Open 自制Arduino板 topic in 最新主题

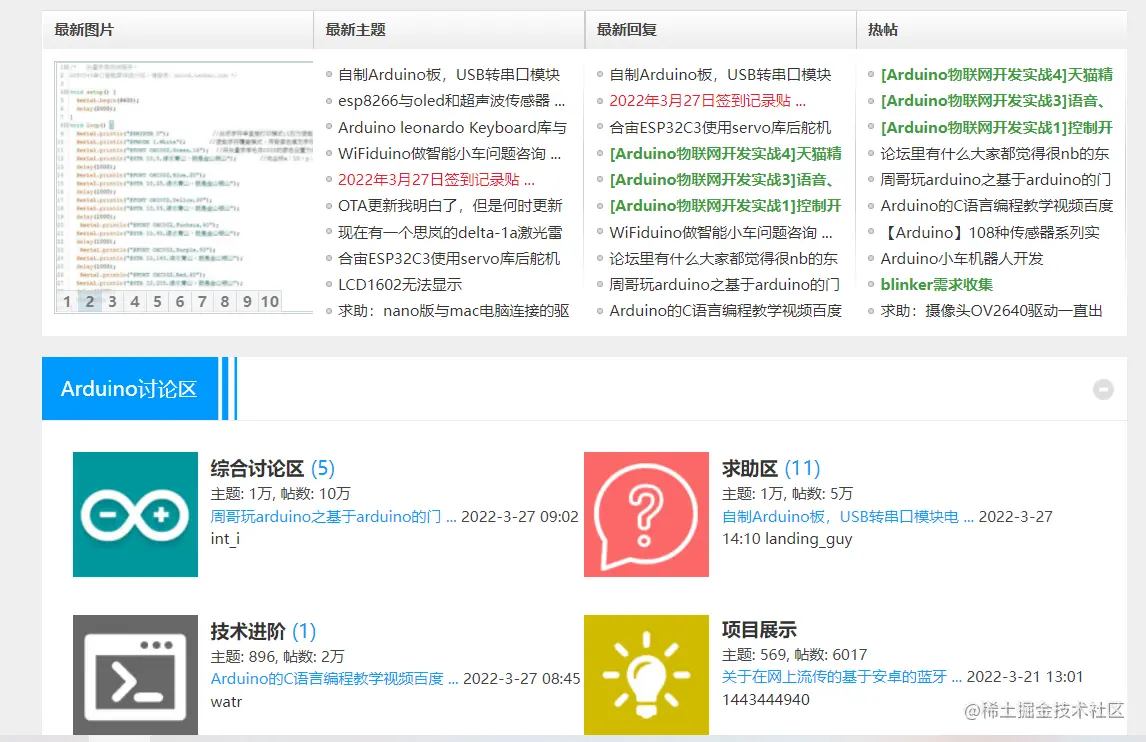tap(449, 75)
